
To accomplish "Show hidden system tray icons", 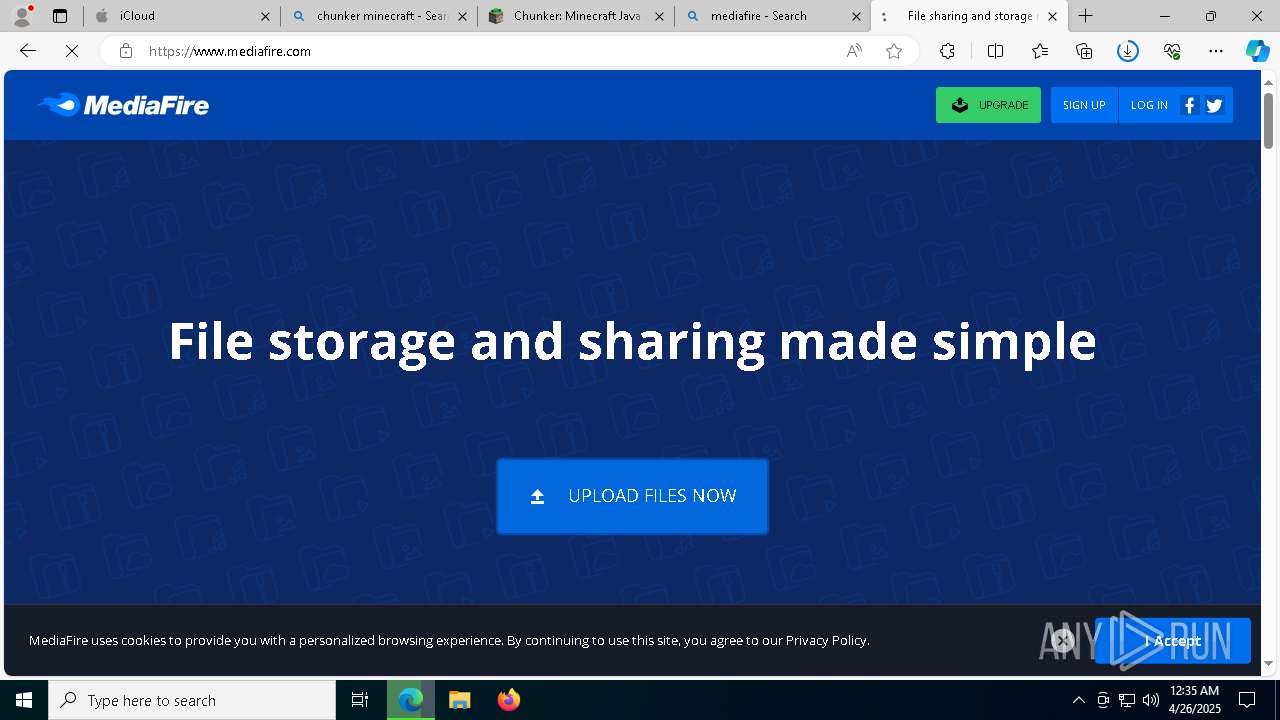I will pyautogui.click(x=1078, y=700).
